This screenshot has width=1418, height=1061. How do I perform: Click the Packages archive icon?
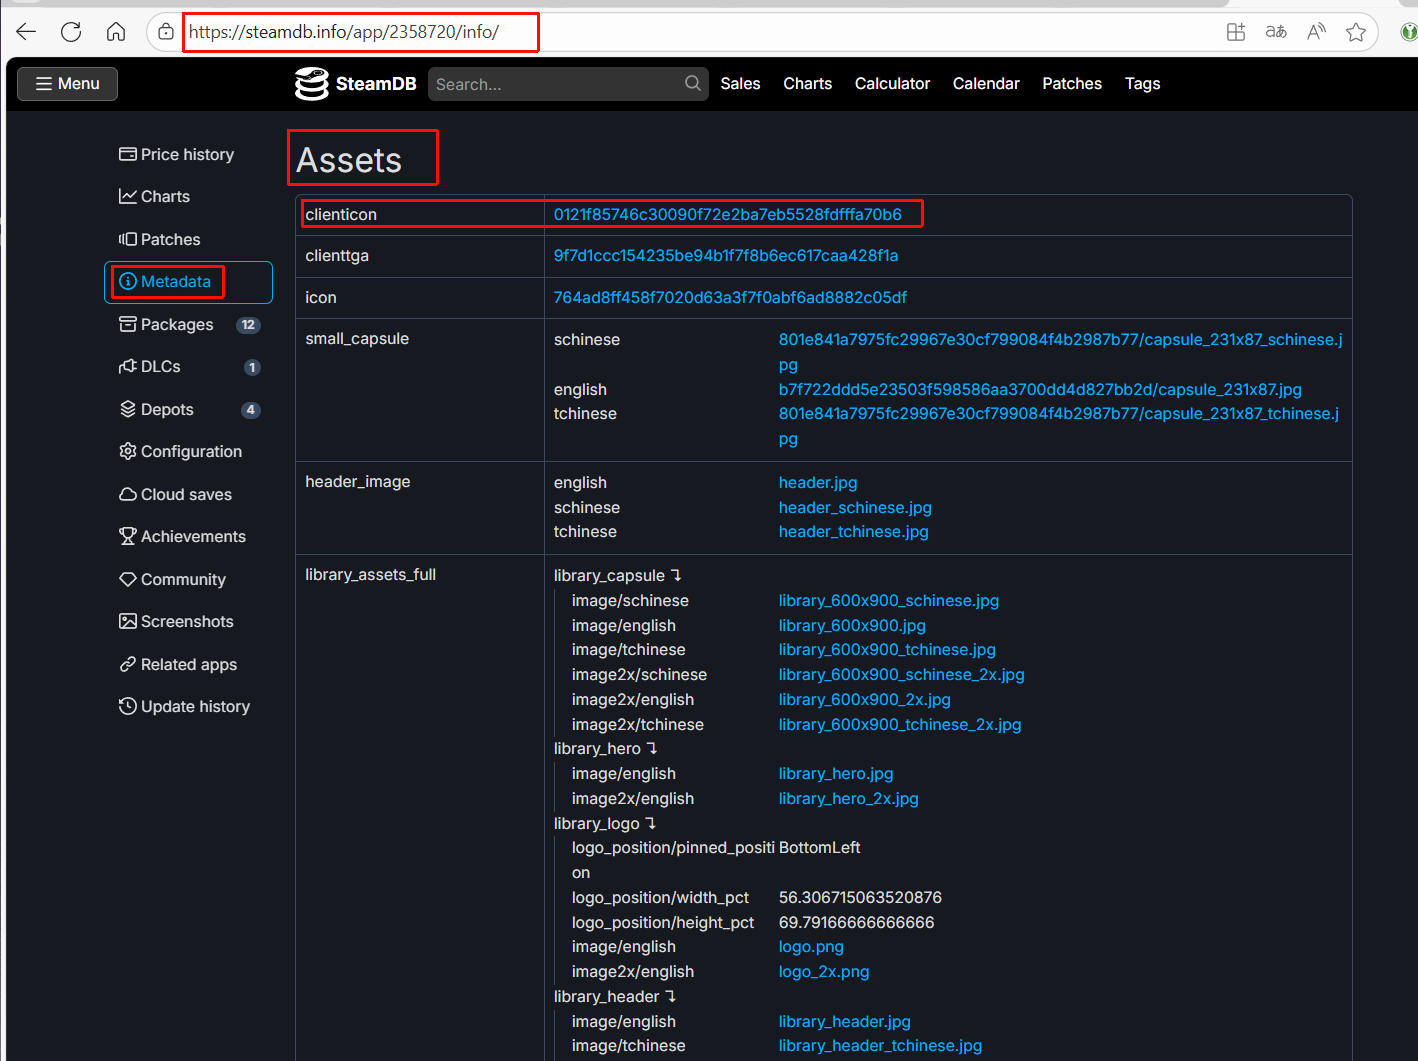coord(128,324)
